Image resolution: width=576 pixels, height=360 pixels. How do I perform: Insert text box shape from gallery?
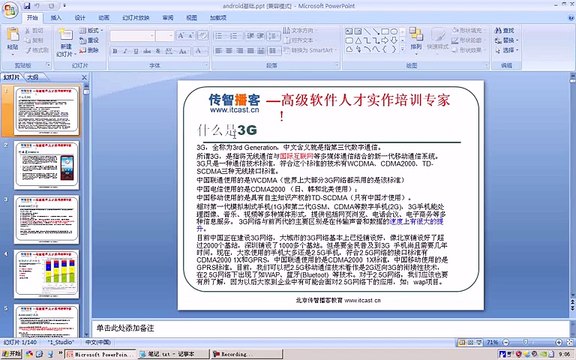349,31
